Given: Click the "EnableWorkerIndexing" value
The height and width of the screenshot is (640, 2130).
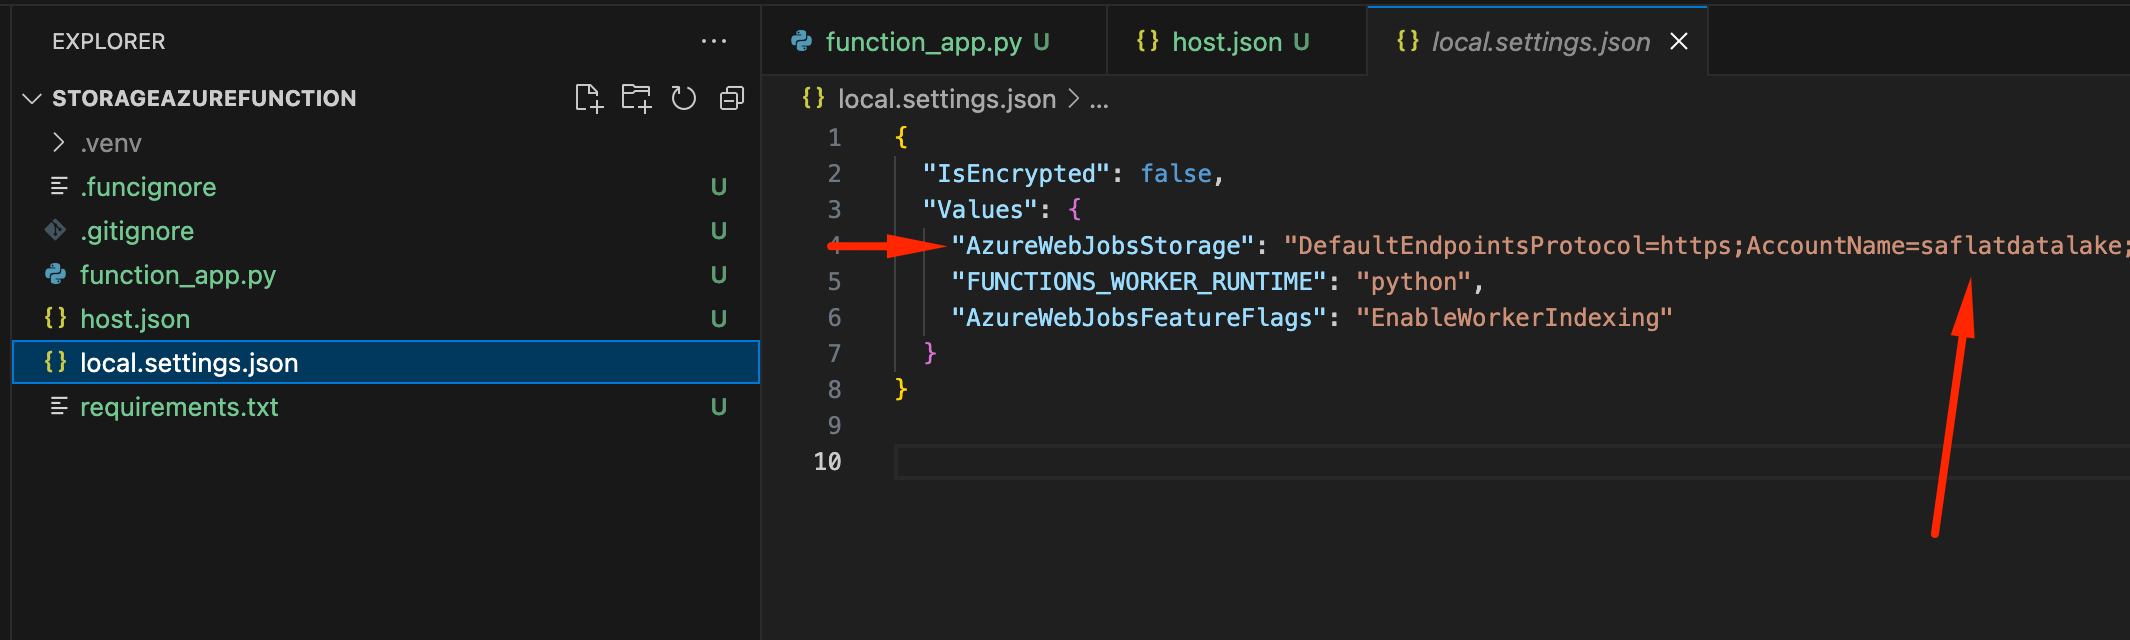Looking at the screenshot, I should coord(1514,318).
